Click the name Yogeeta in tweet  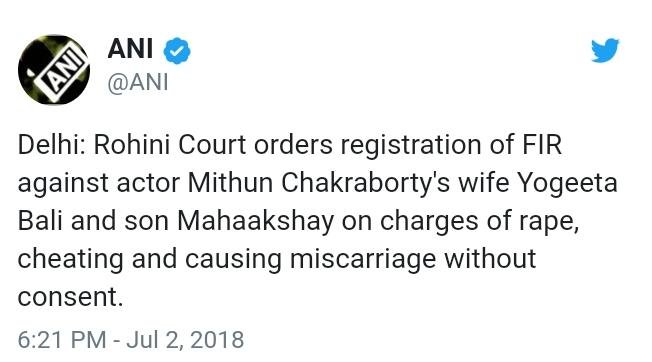coord(567,184)
